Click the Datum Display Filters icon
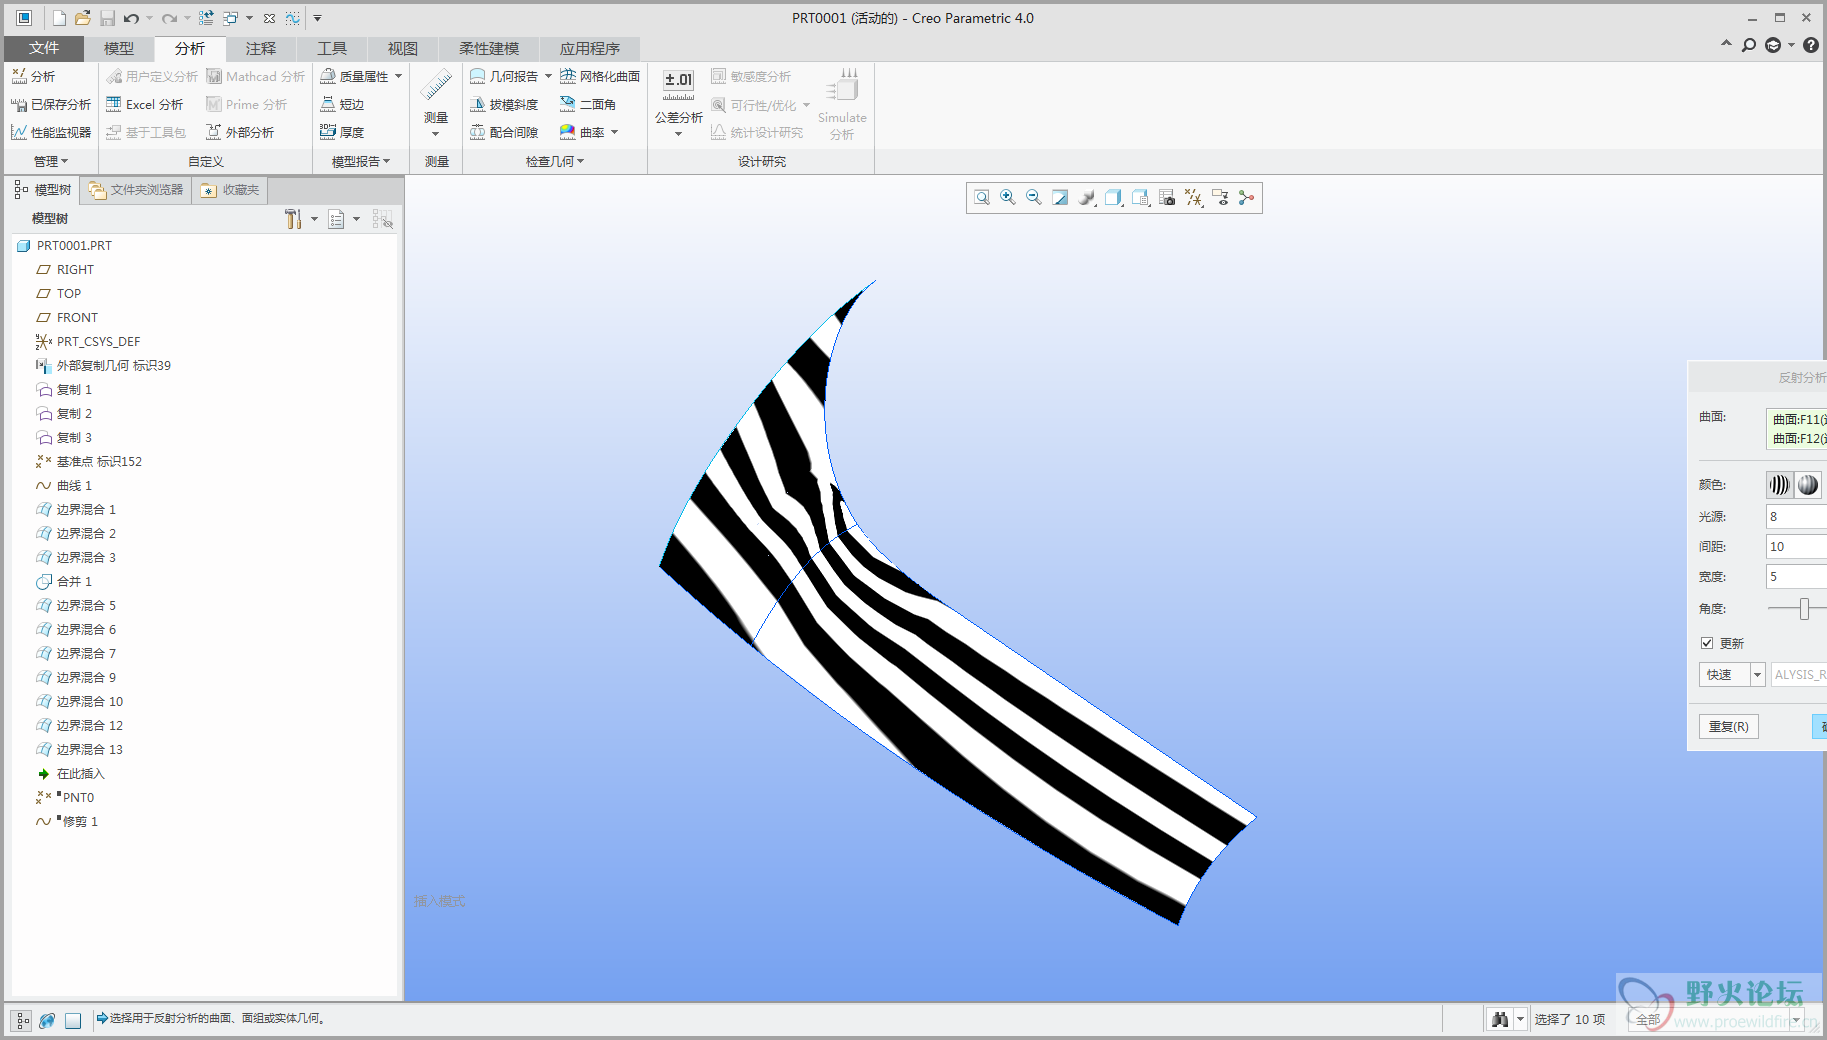The height and width of the screenshot is (1040, 1827). [x=1193, y=198]
